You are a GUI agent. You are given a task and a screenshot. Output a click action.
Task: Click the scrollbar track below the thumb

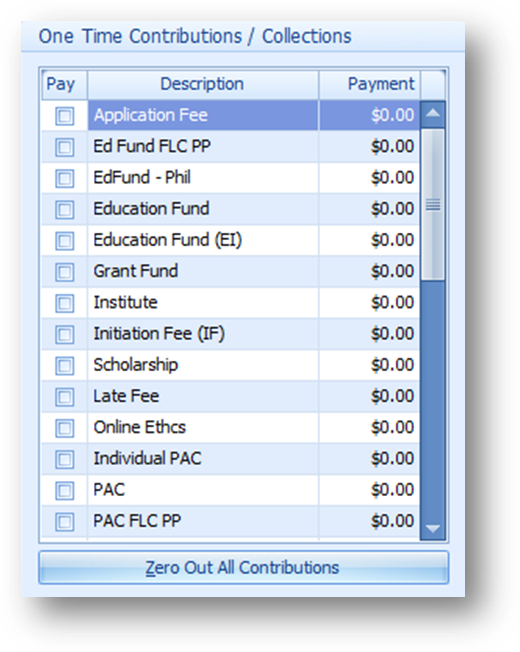[433, 398]
